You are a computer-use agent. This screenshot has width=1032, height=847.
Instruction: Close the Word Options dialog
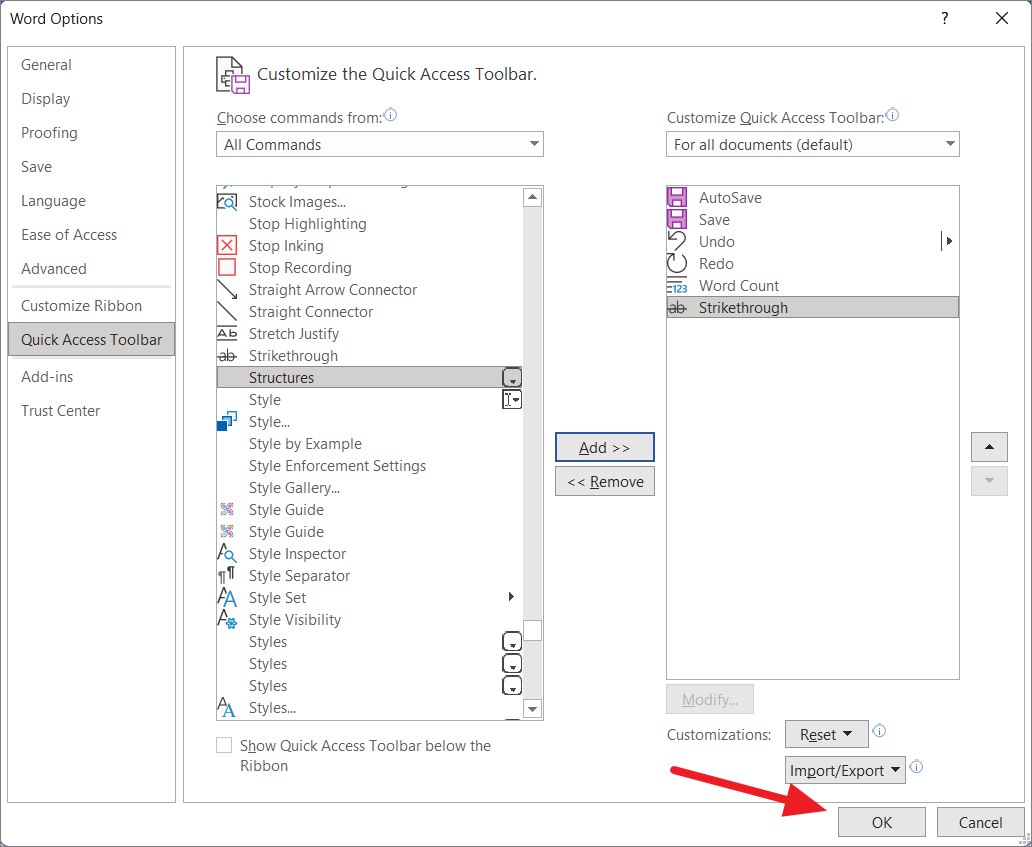point(1002,18)
